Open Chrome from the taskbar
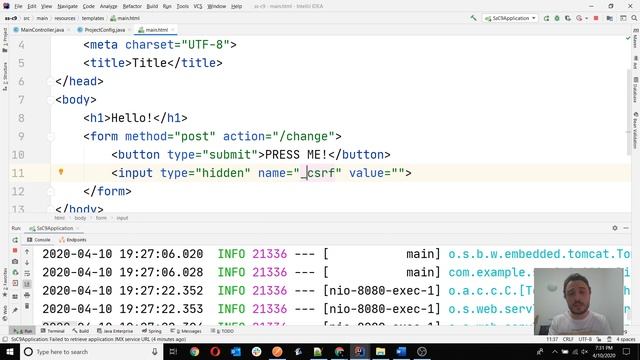This screenshot has width=640, height=360. click(x=194, y=351)
